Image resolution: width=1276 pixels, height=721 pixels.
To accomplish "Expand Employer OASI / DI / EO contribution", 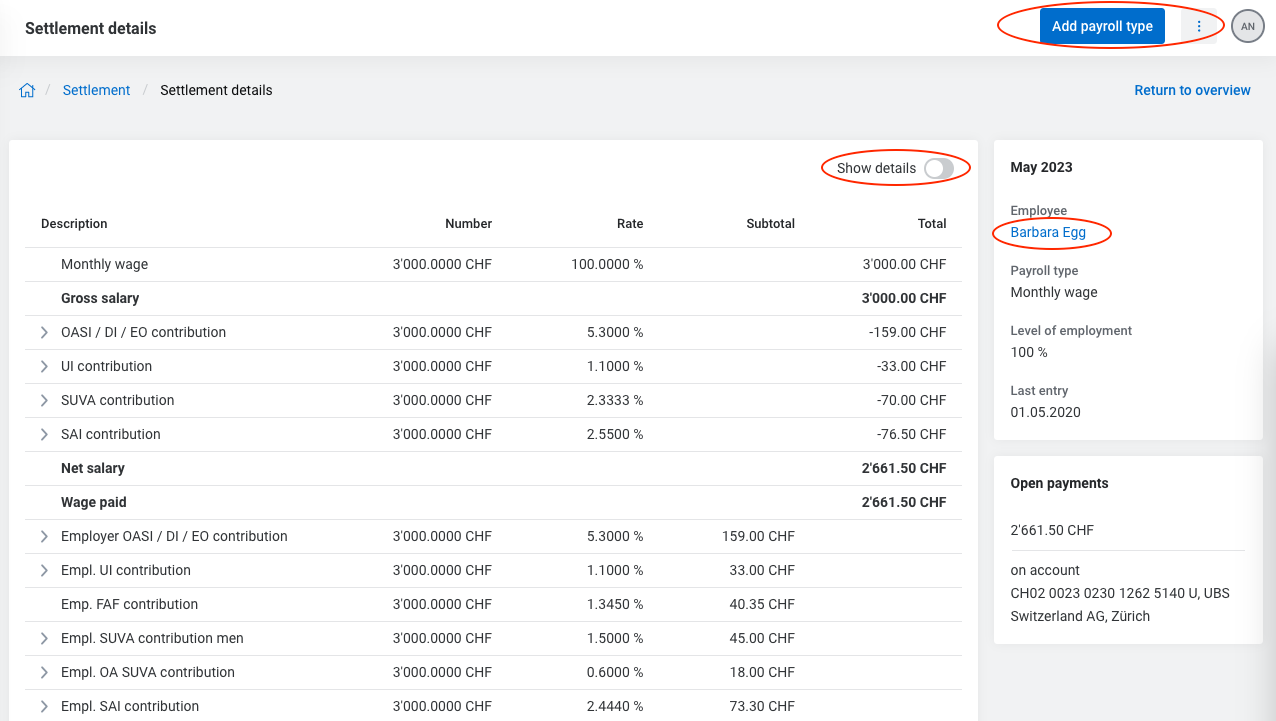I will coord(44,536).
